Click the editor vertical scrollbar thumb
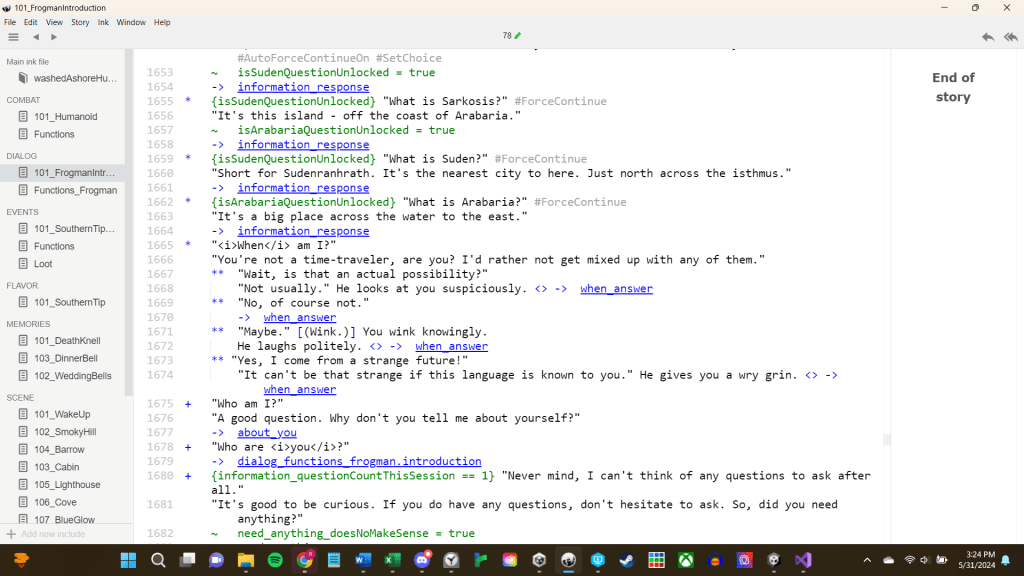Image resolution: width=1024 pixels, height=576 pixels. 886,439
